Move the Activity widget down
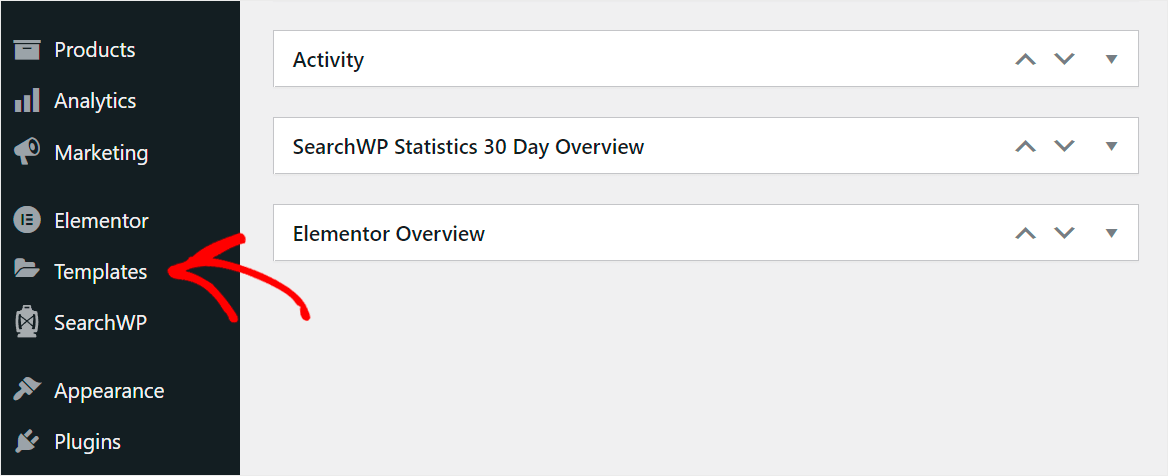 tap(1064, 59)
